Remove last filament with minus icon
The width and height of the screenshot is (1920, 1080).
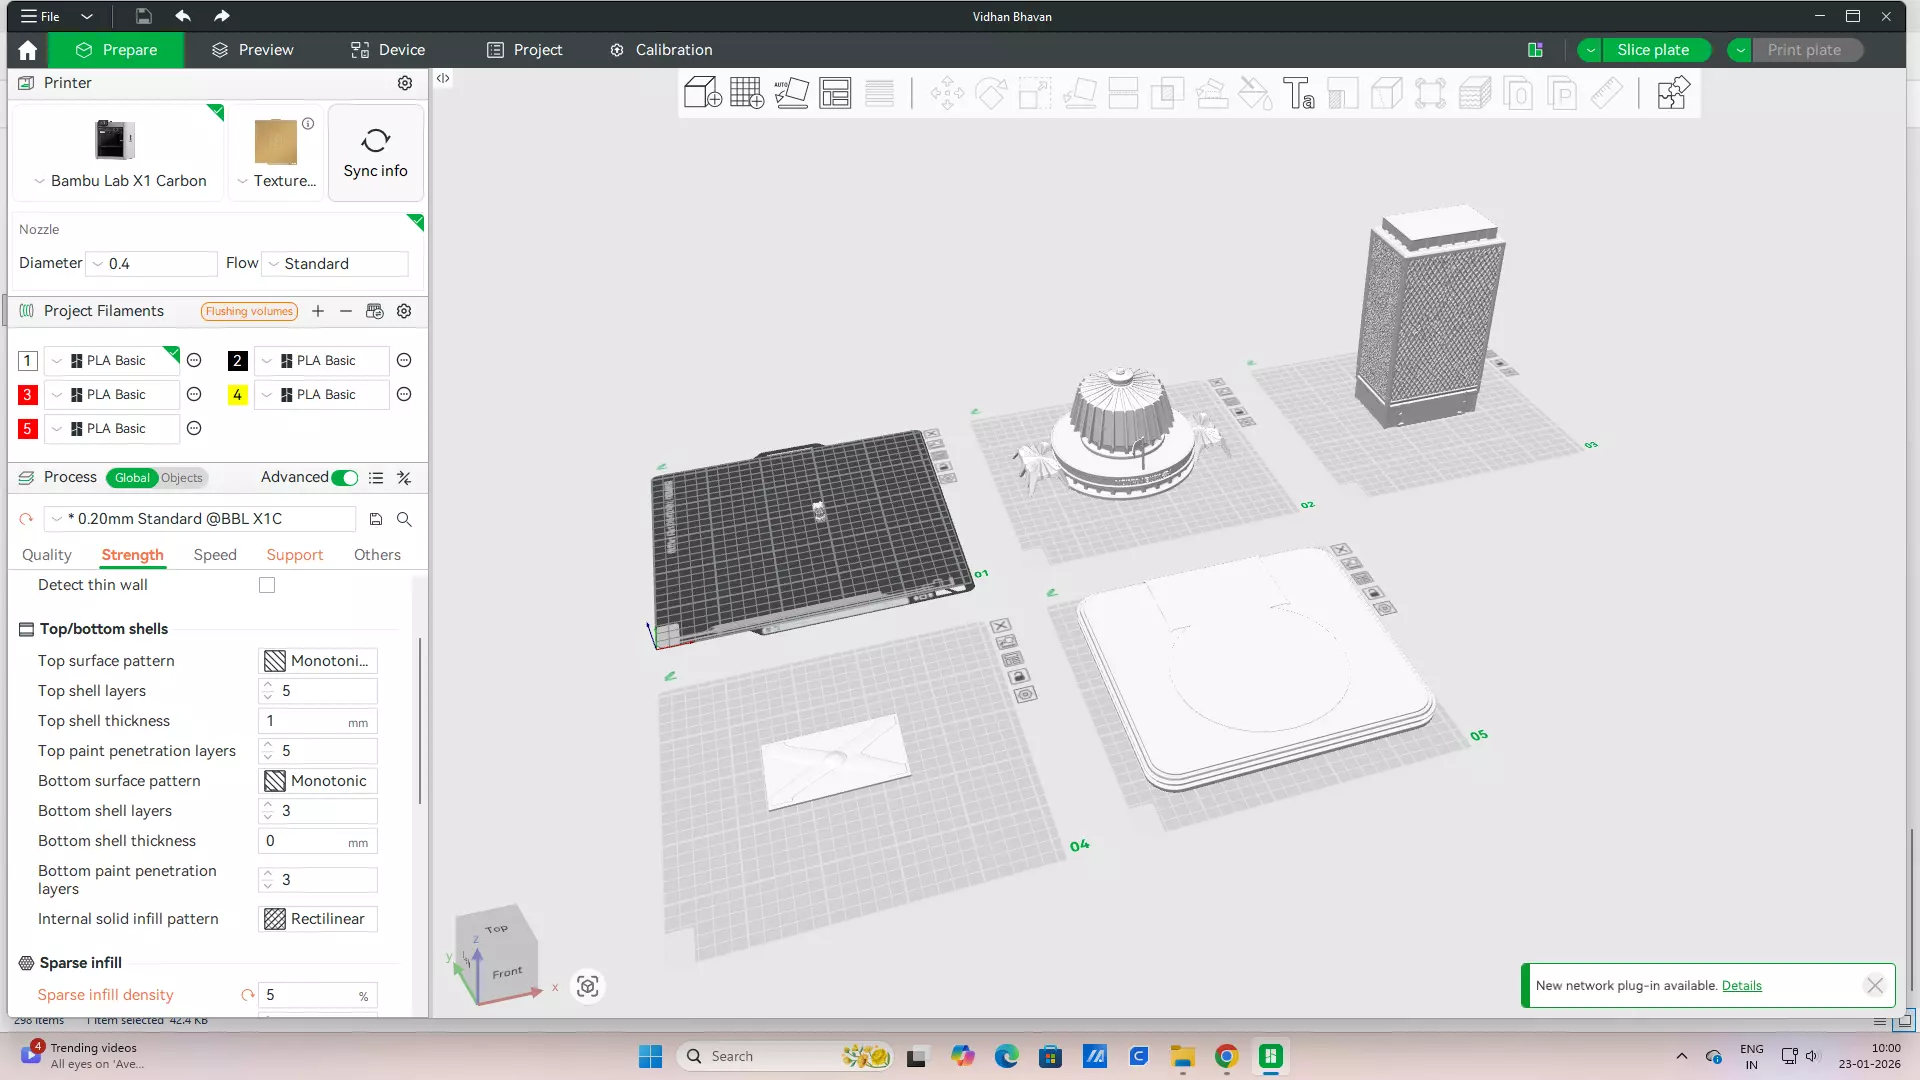(x=346, y=311)
